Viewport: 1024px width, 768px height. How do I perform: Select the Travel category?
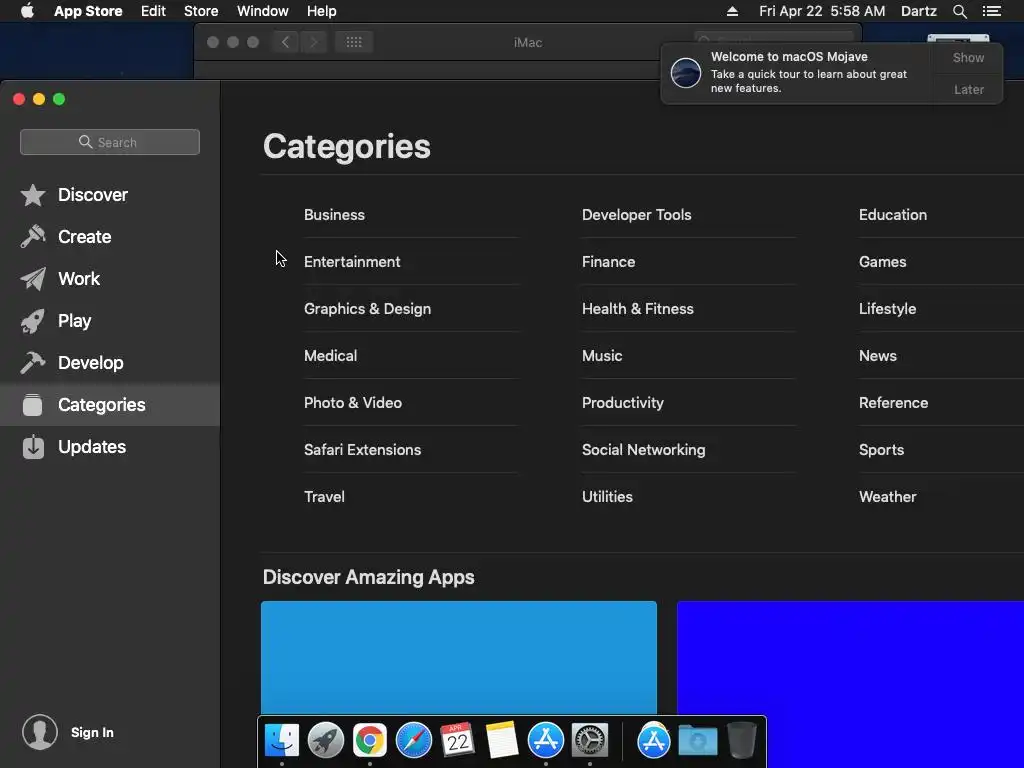[x=324, y=497]
